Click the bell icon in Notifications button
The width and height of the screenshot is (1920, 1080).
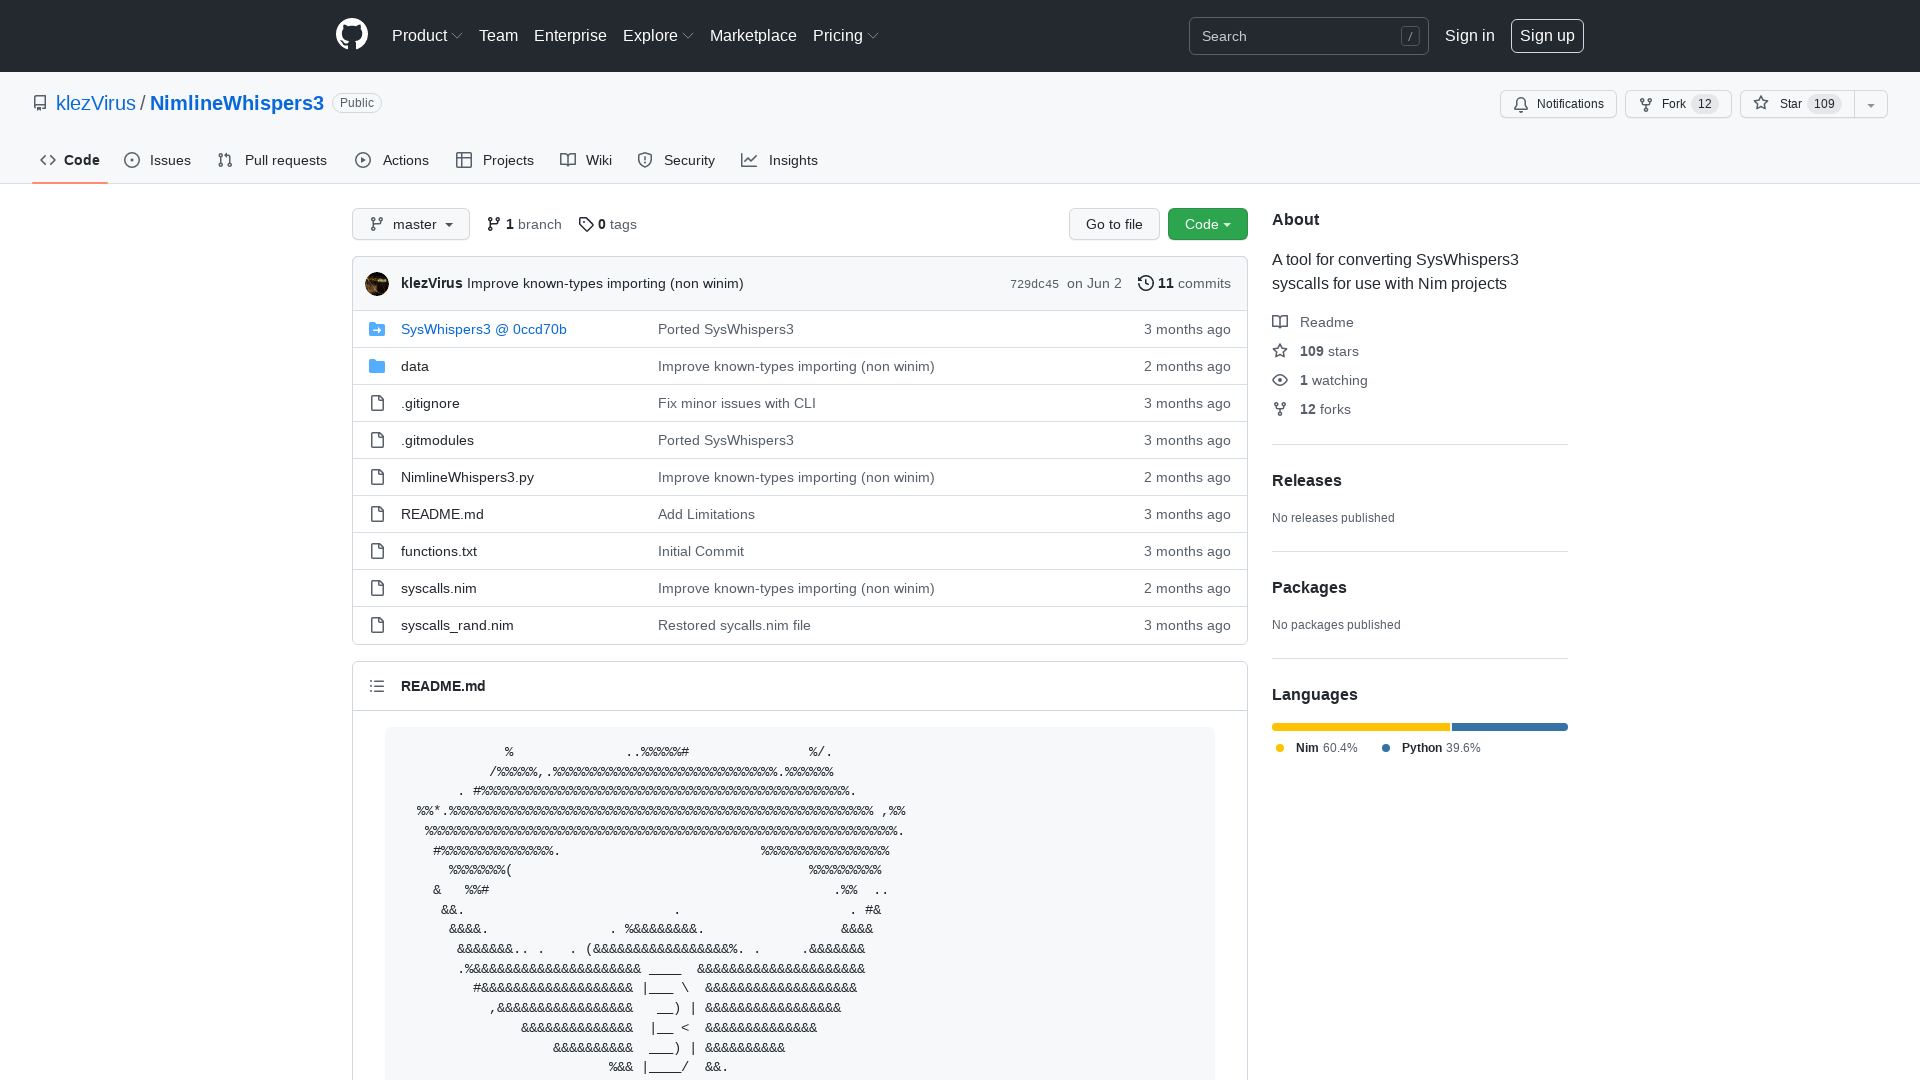click(x=1521, y=104)
